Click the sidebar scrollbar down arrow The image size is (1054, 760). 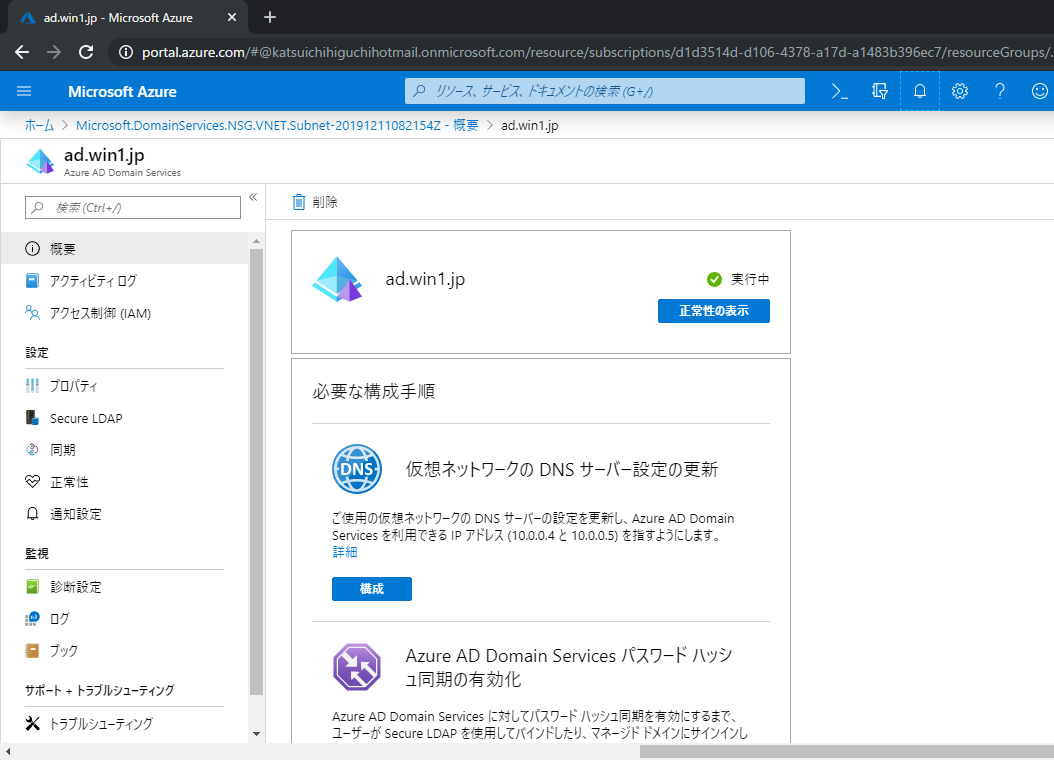[256, 734]
